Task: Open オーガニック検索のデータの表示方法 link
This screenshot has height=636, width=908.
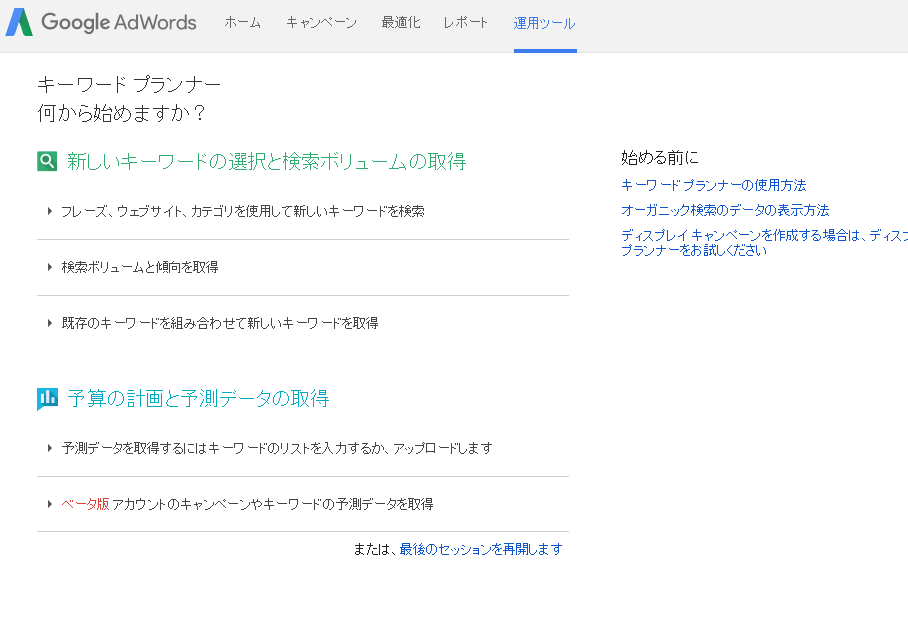Action: click(x=725, y=210)
